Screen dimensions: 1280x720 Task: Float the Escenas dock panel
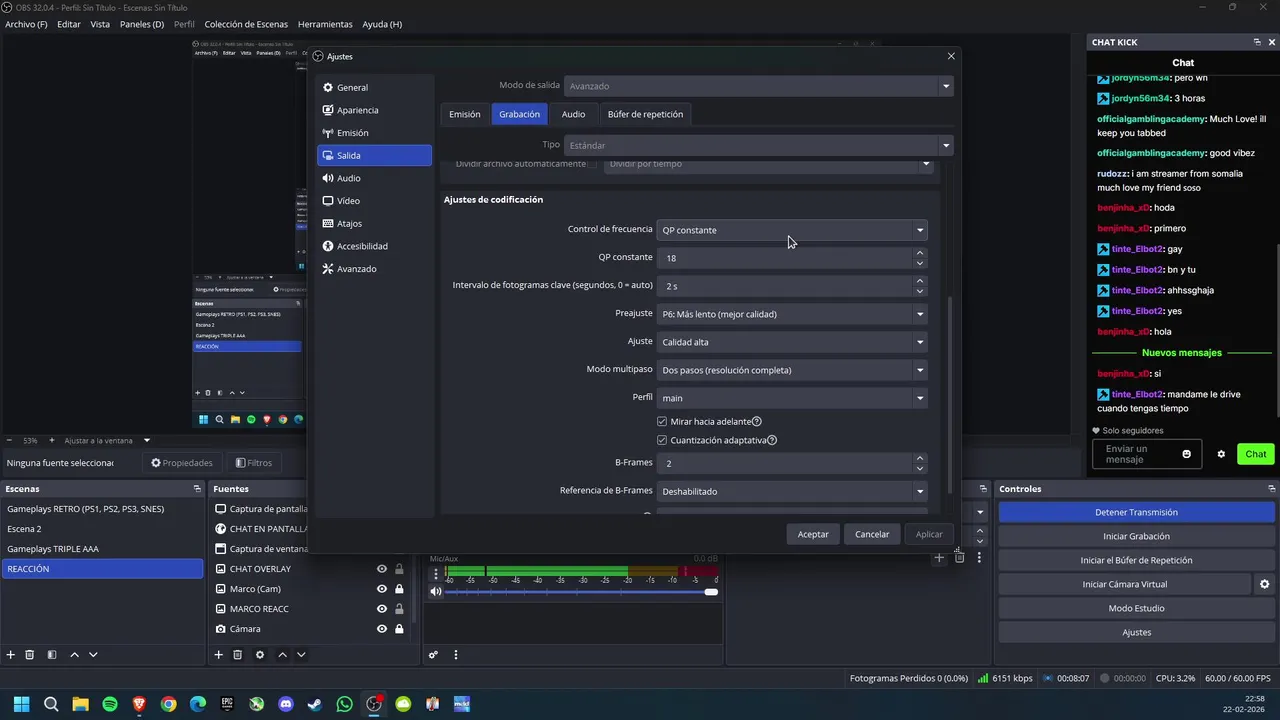click(197, 489)
